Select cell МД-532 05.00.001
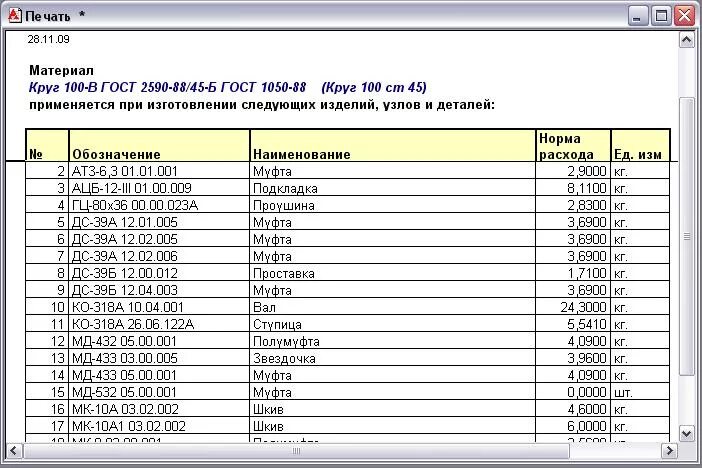Screen dimensions: 702x468 159,392
